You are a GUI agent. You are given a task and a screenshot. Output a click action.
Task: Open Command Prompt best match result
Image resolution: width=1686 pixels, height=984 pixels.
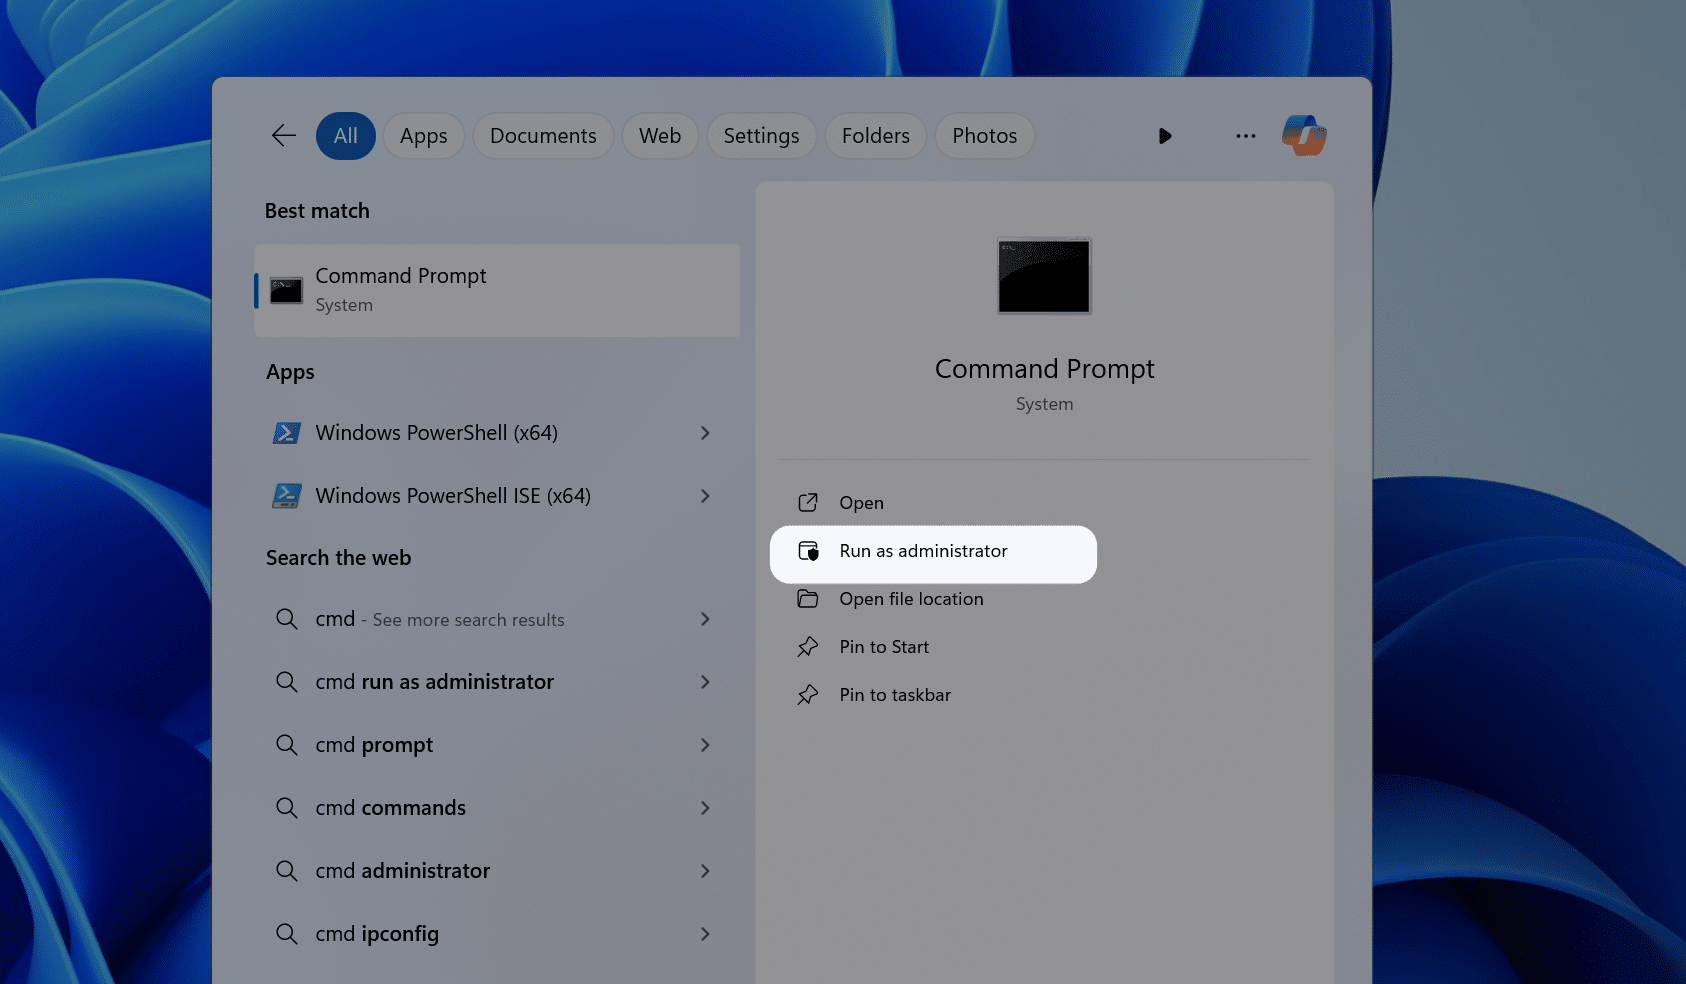click(x=497, y=290)
